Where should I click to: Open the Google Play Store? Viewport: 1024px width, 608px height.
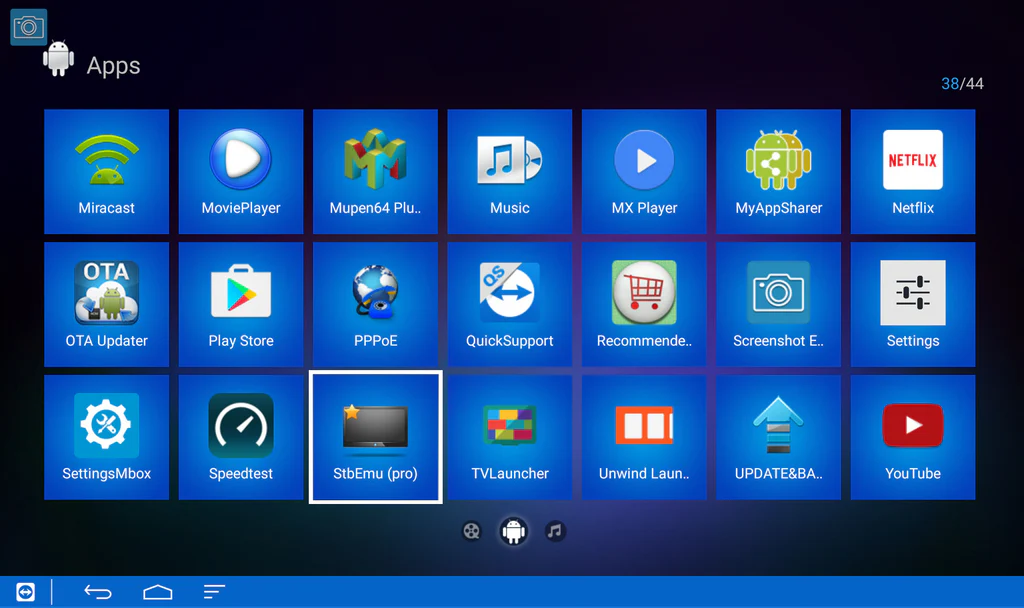[240, 303]
